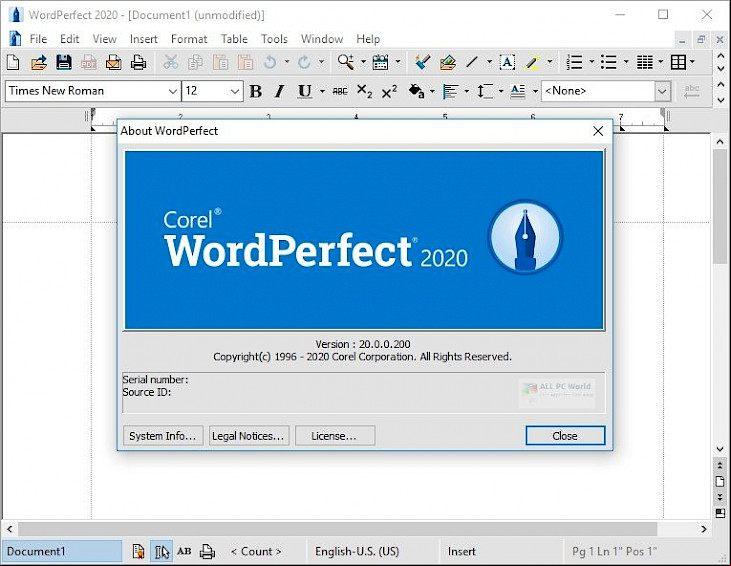The height and width of the screenshot is (566, 731).
Task: Open the File menu
Action: 38,39
